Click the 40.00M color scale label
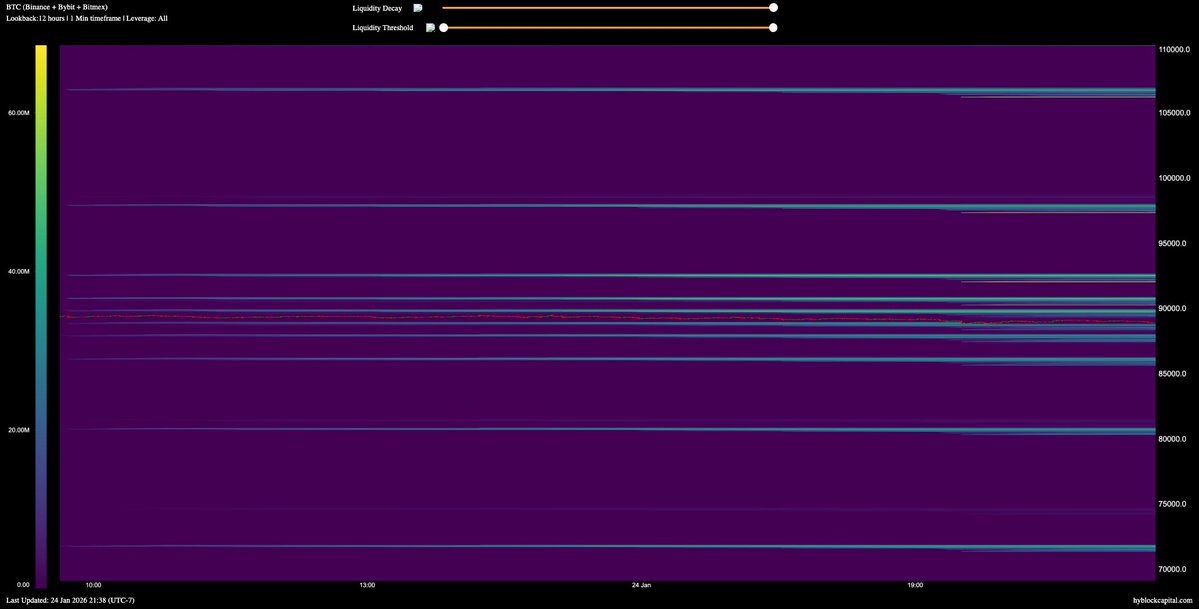The width and height of the screenshot is (1199, 609). point(19,272)
